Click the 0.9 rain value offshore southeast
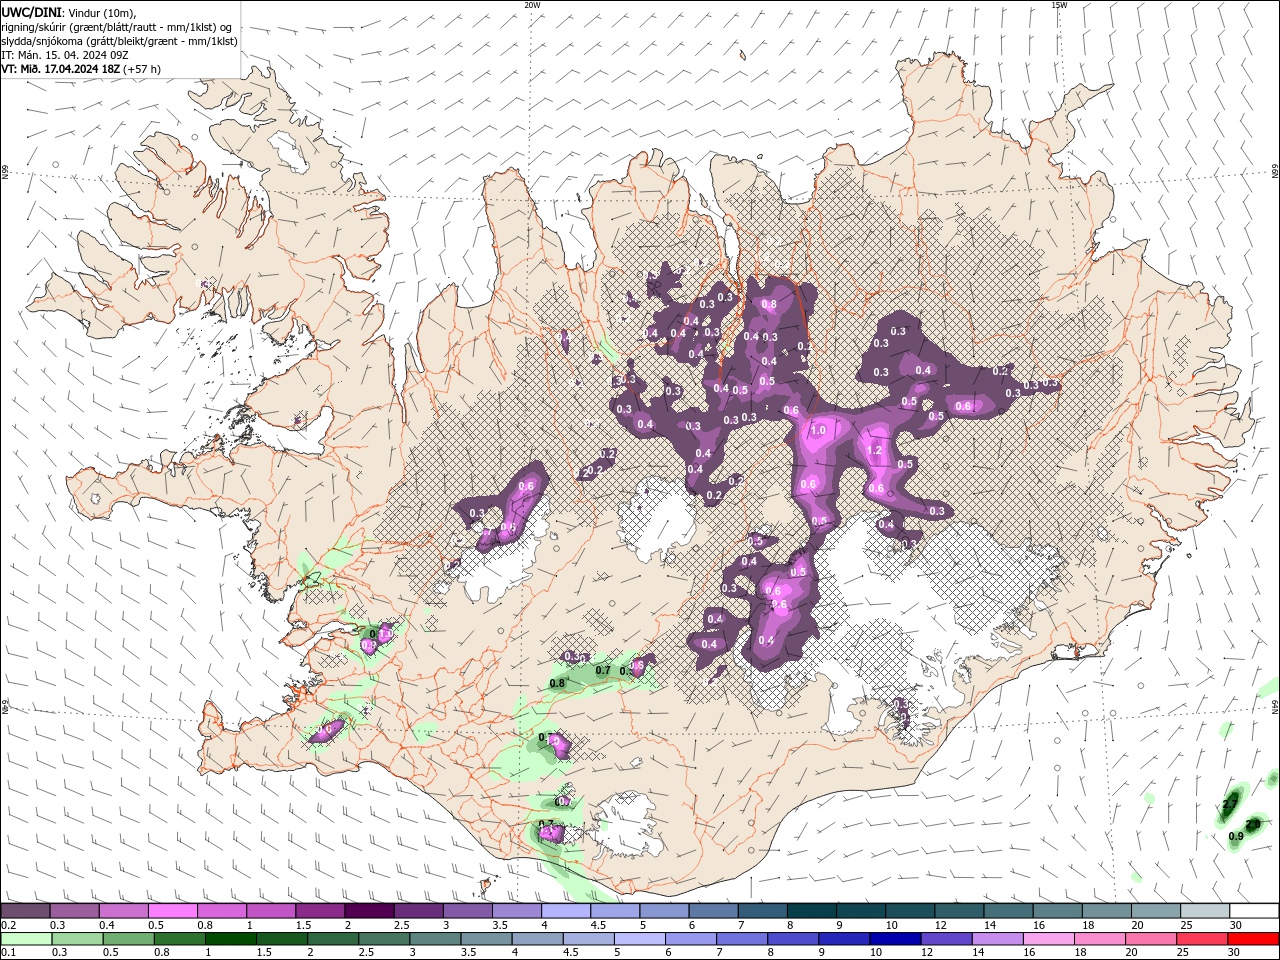 [x=1236, y=836]
